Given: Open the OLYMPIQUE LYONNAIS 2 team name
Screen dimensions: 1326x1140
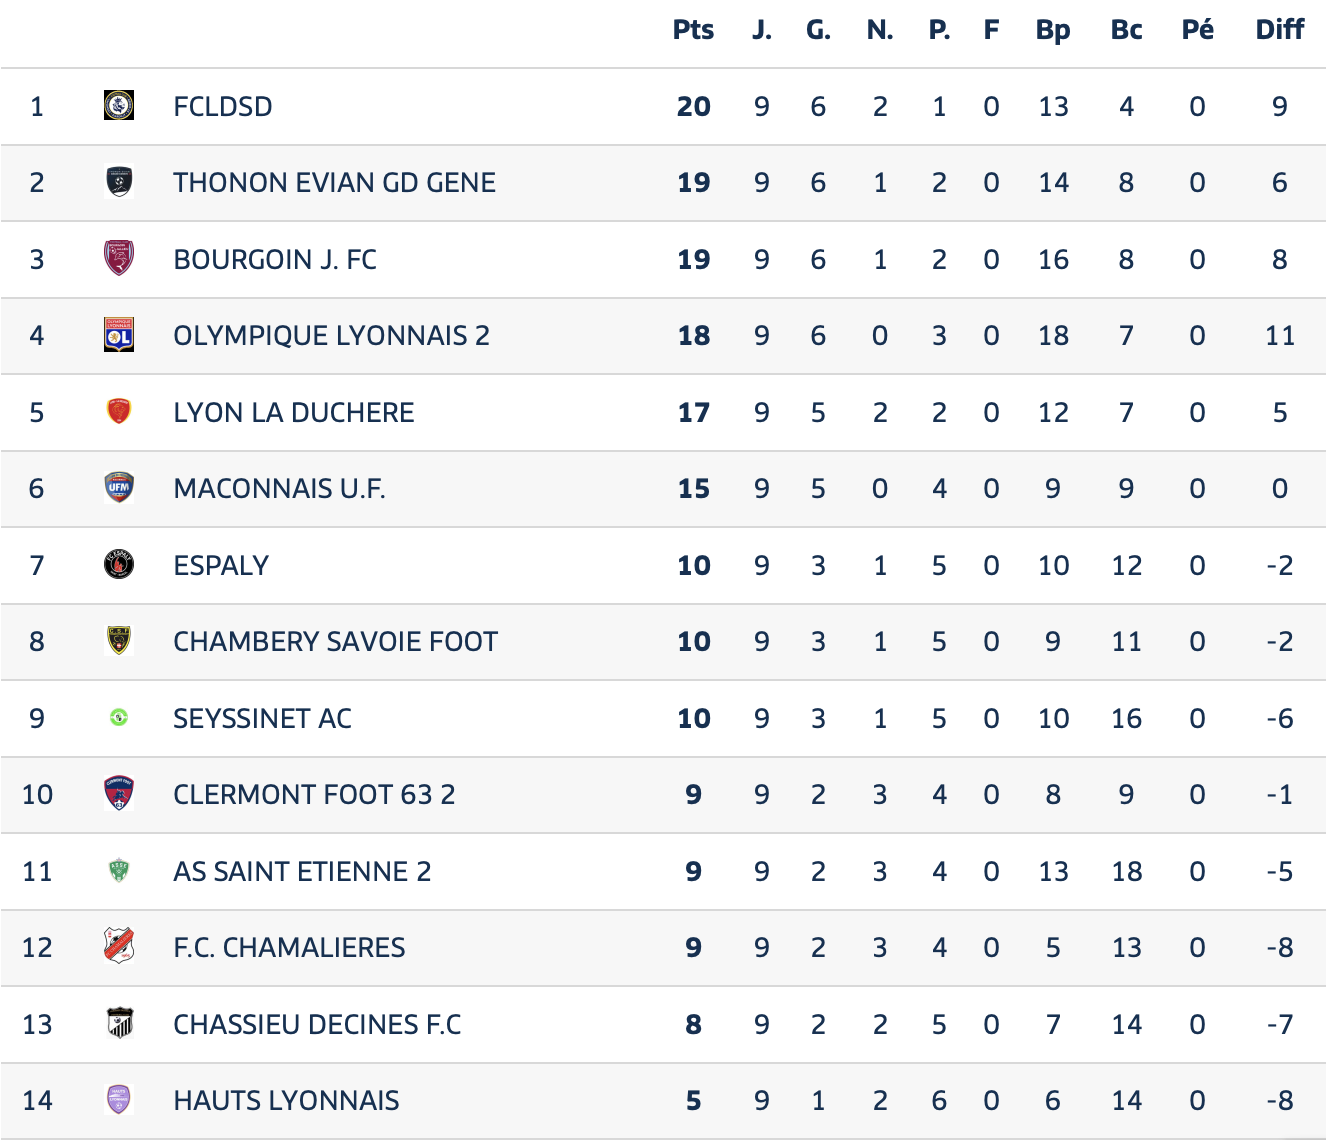Looking at the screenshot, I should [x=332, y=335].
